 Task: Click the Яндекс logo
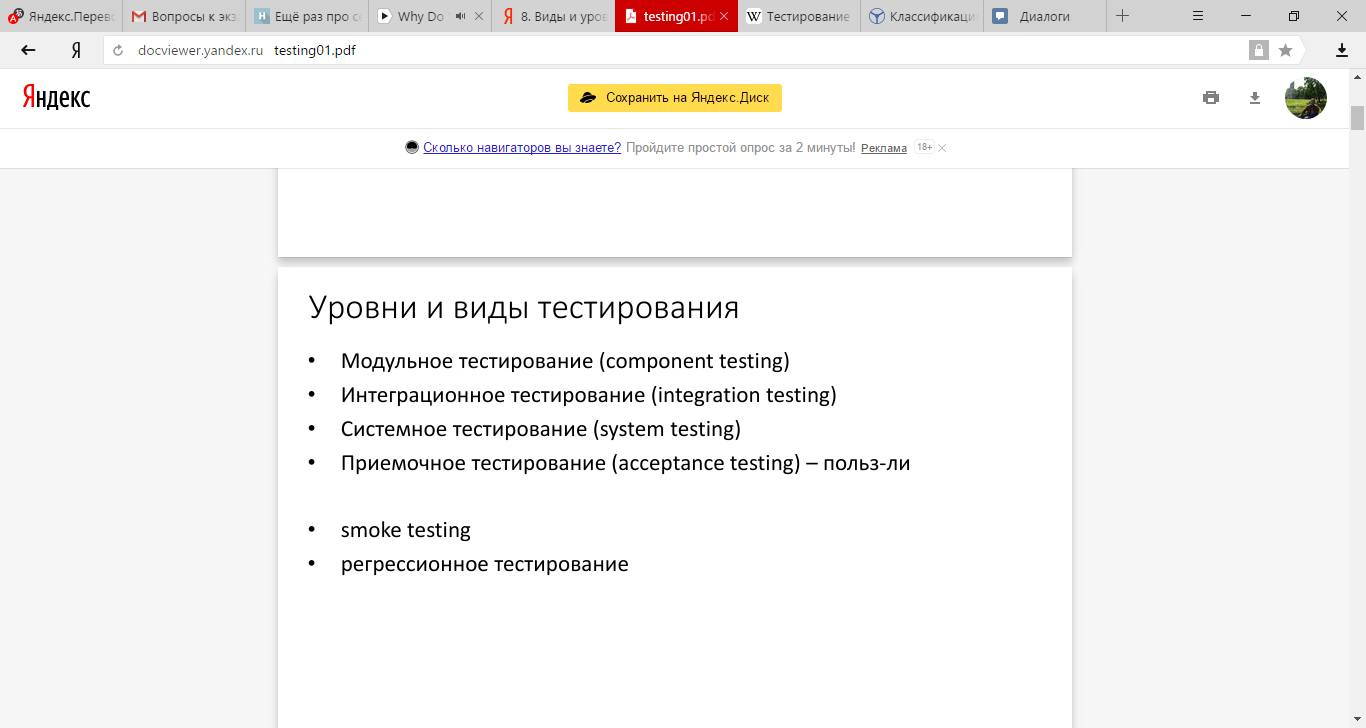(56, 97)
